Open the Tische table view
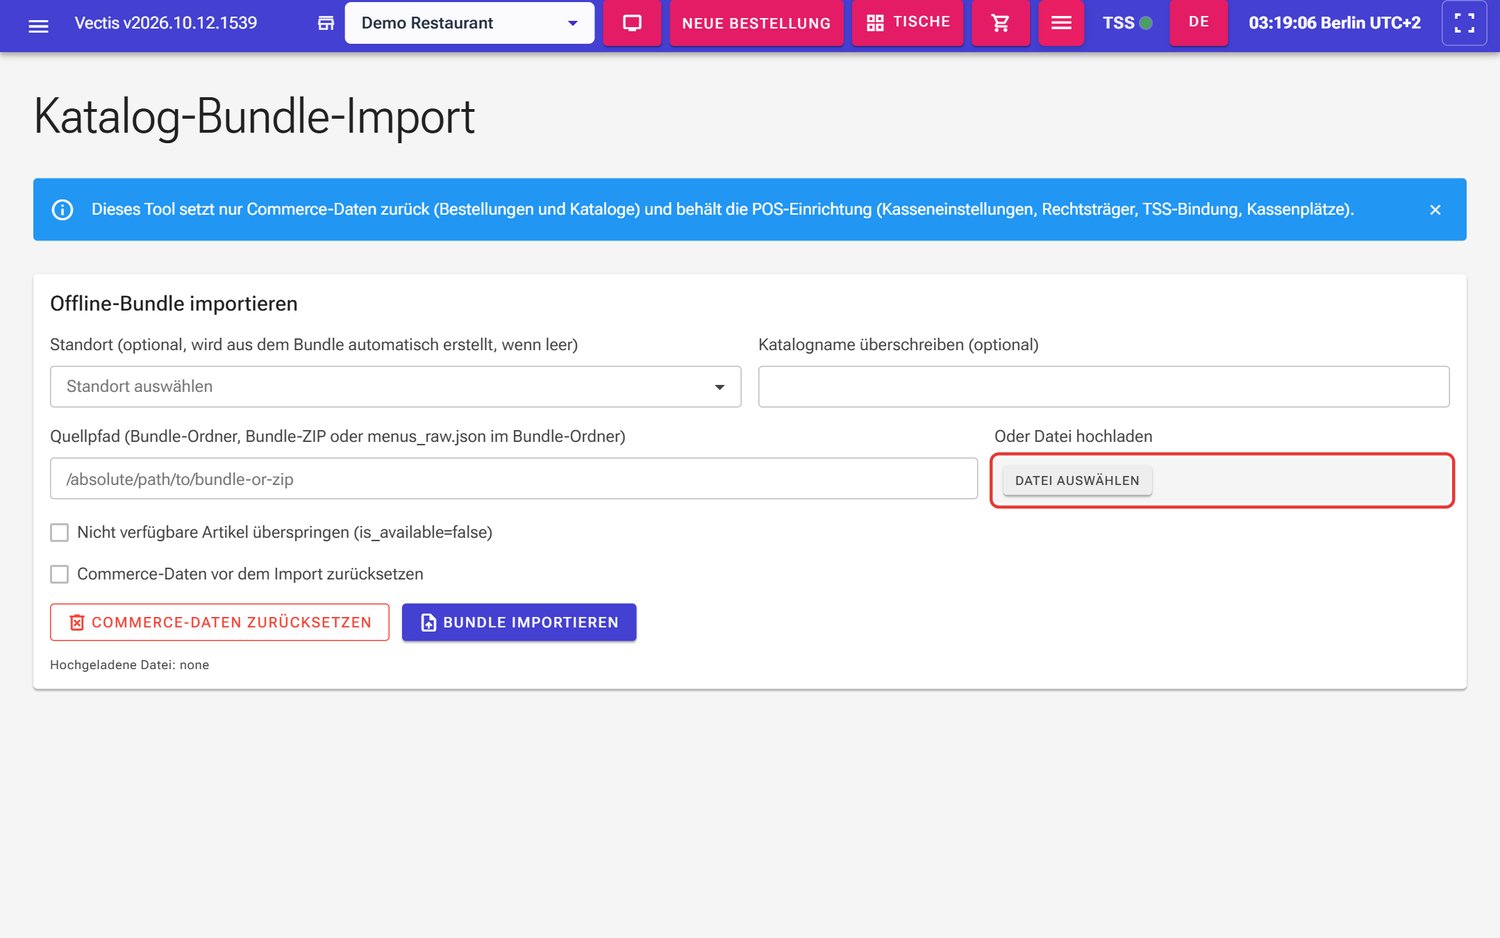The width and height of the screenshot is (1500, 938). click(908, 23)
